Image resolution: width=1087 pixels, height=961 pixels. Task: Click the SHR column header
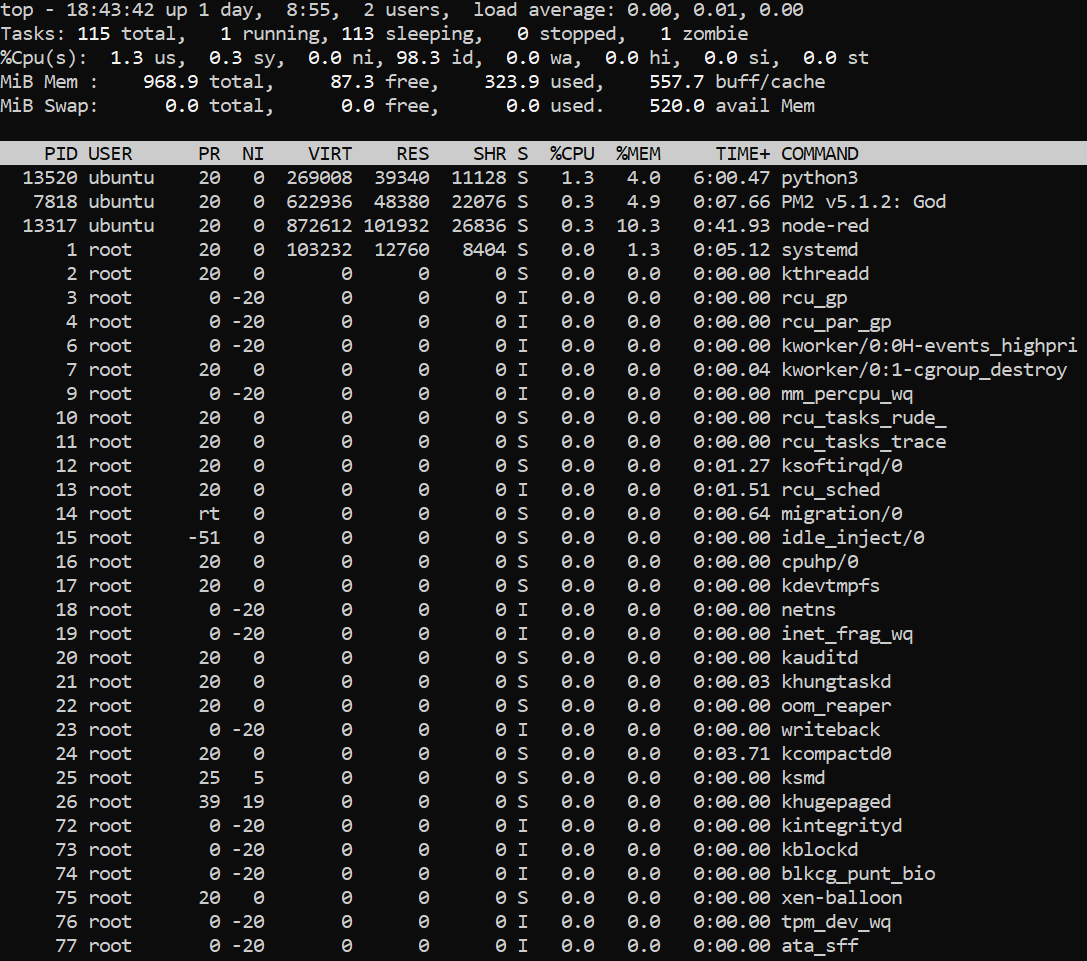click(x=489, y=153)
